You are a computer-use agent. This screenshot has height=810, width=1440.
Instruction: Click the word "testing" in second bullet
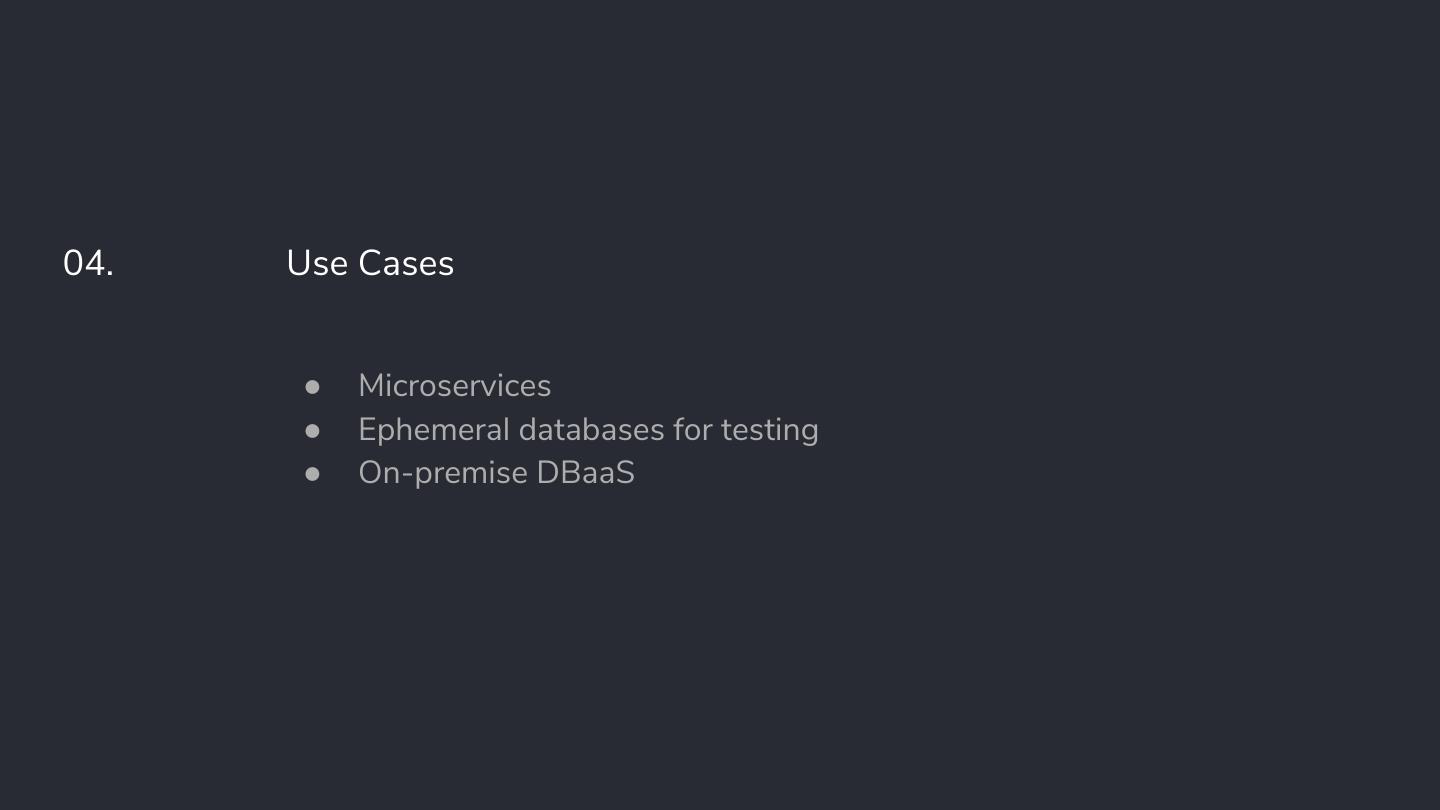point(769,430)
